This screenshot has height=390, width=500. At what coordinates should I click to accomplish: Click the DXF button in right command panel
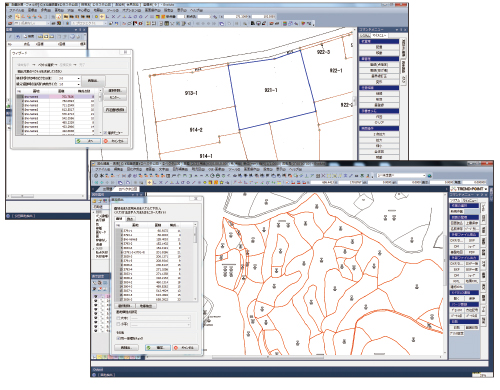[x=457, y=240]
